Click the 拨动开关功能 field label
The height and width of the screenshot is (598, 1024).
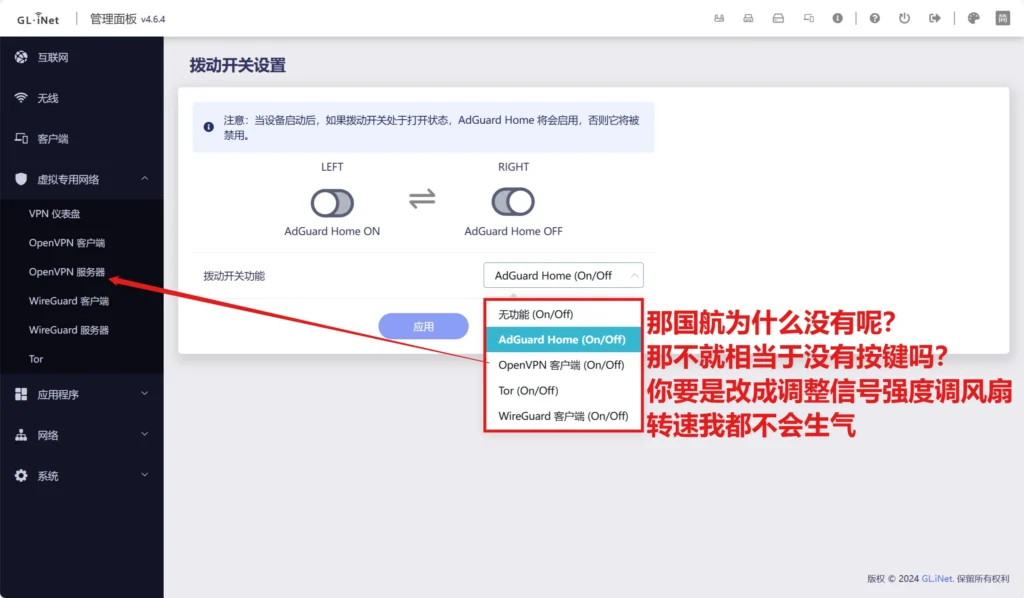(x=234, y=276)
